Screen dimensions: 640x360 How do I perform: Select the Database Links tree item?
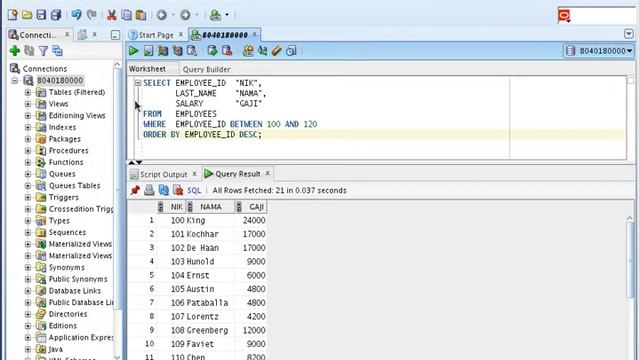(x=75, y=291)
